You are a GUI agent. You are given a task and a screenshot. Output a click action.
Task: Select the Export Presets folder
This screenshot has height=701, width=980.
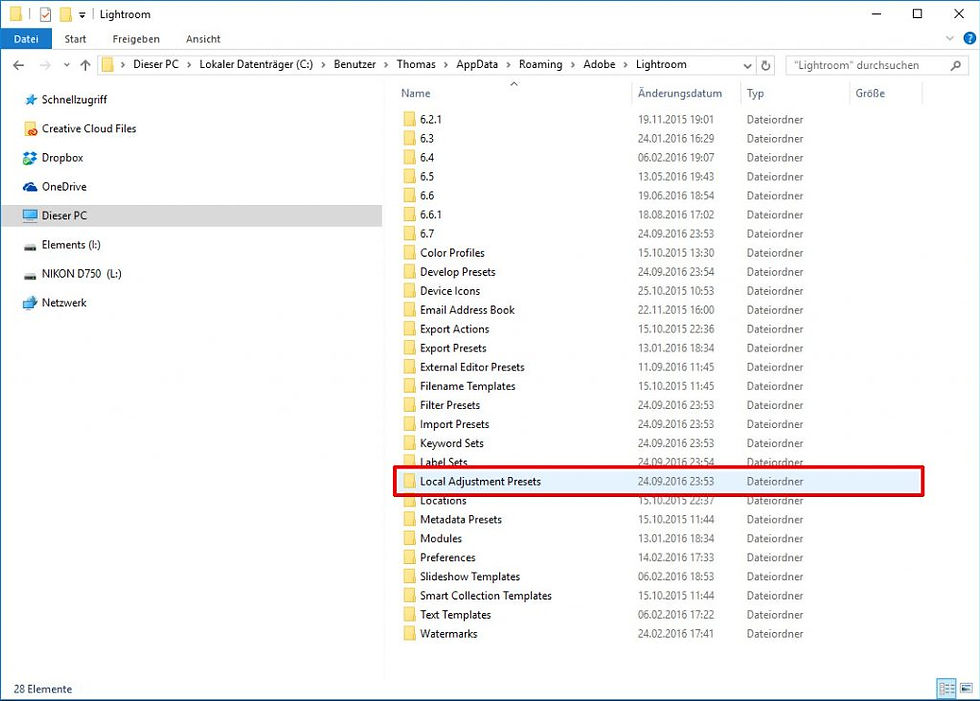pos(452,348)
